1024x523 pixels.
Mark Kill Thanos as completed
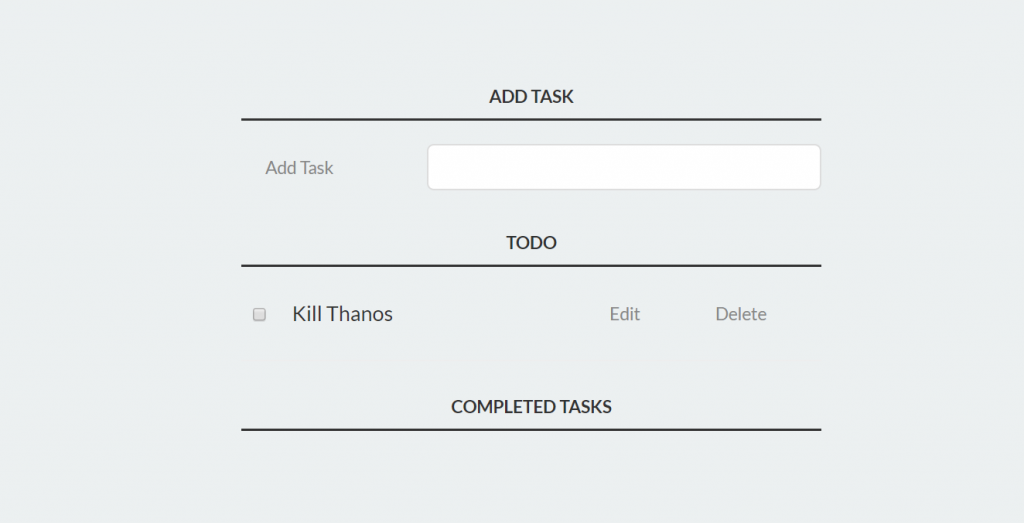tap(260, 314)
